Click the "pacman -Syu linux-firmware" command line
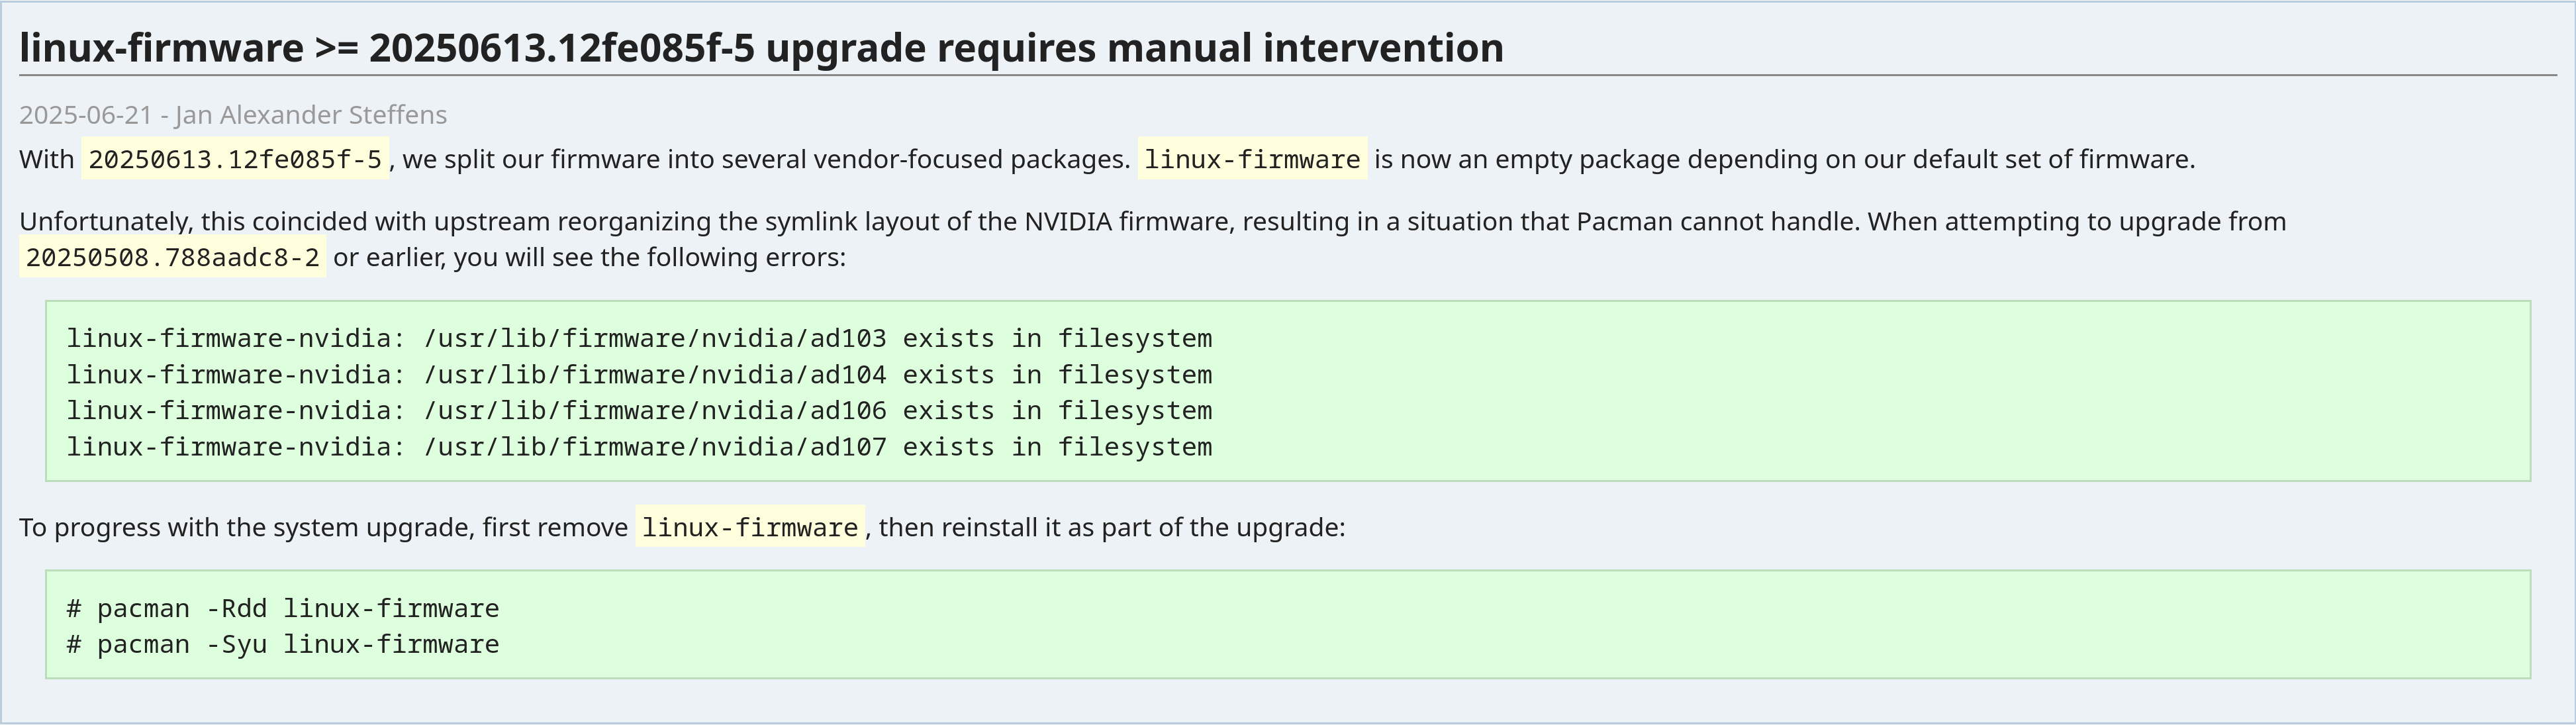This screenshot has height=725, width=2576. (283, 644)
